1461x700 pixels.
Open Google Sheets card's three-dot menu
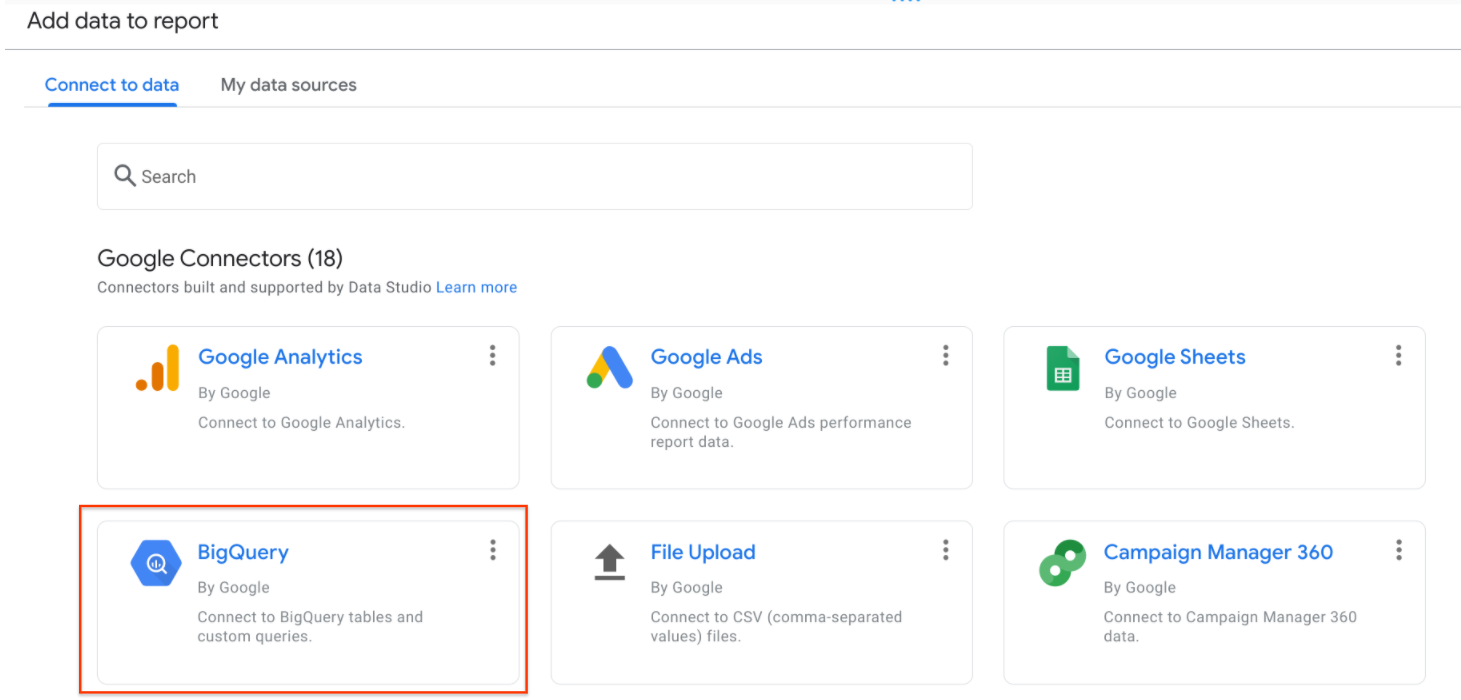(x=1398, y=355)
